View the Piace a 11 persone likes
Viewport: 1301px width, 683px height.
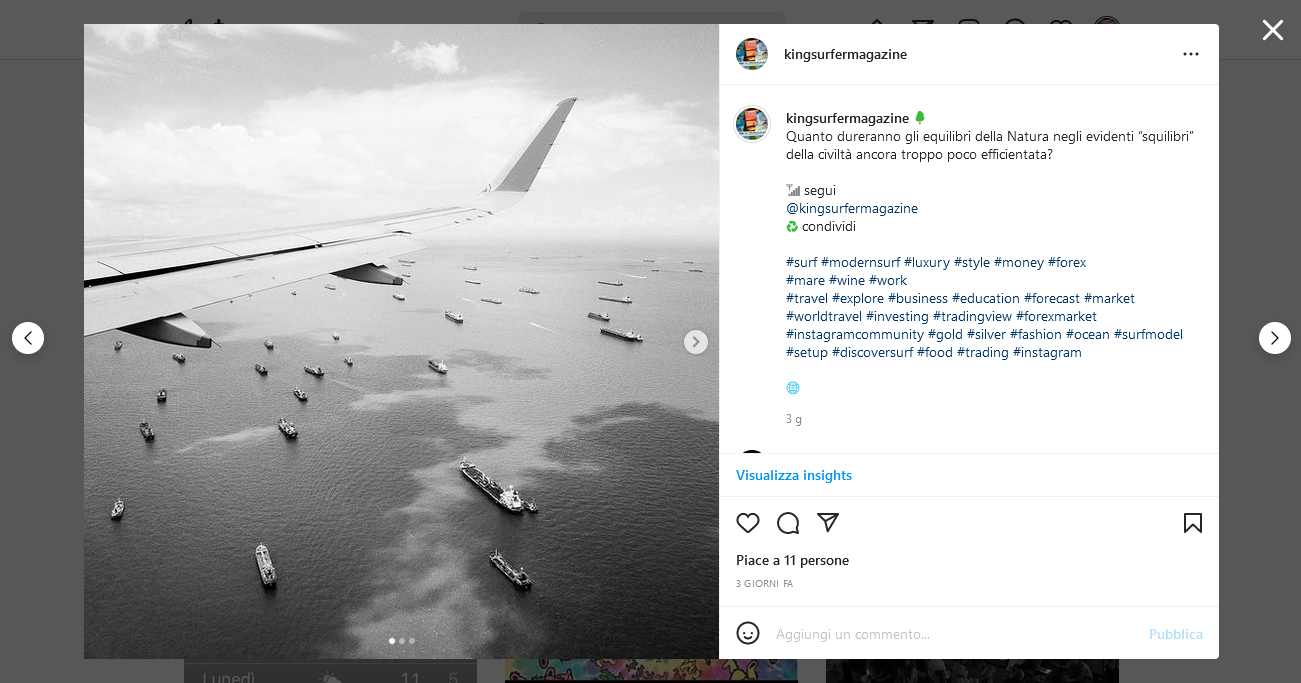pos(792,560)
